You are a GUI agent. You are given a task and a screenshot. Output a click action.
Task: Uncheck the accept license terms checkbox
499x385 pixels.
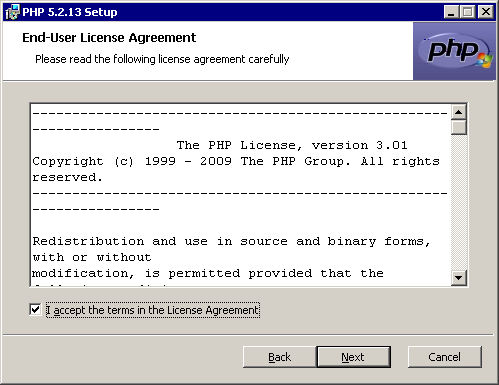click(35, 310)
